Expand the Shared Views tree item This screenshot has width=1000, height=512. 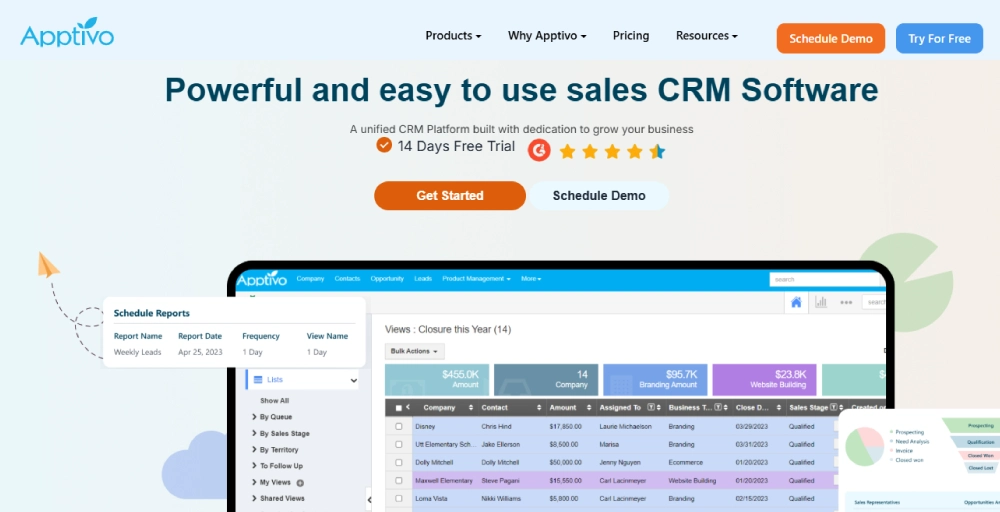coord(254,499)
